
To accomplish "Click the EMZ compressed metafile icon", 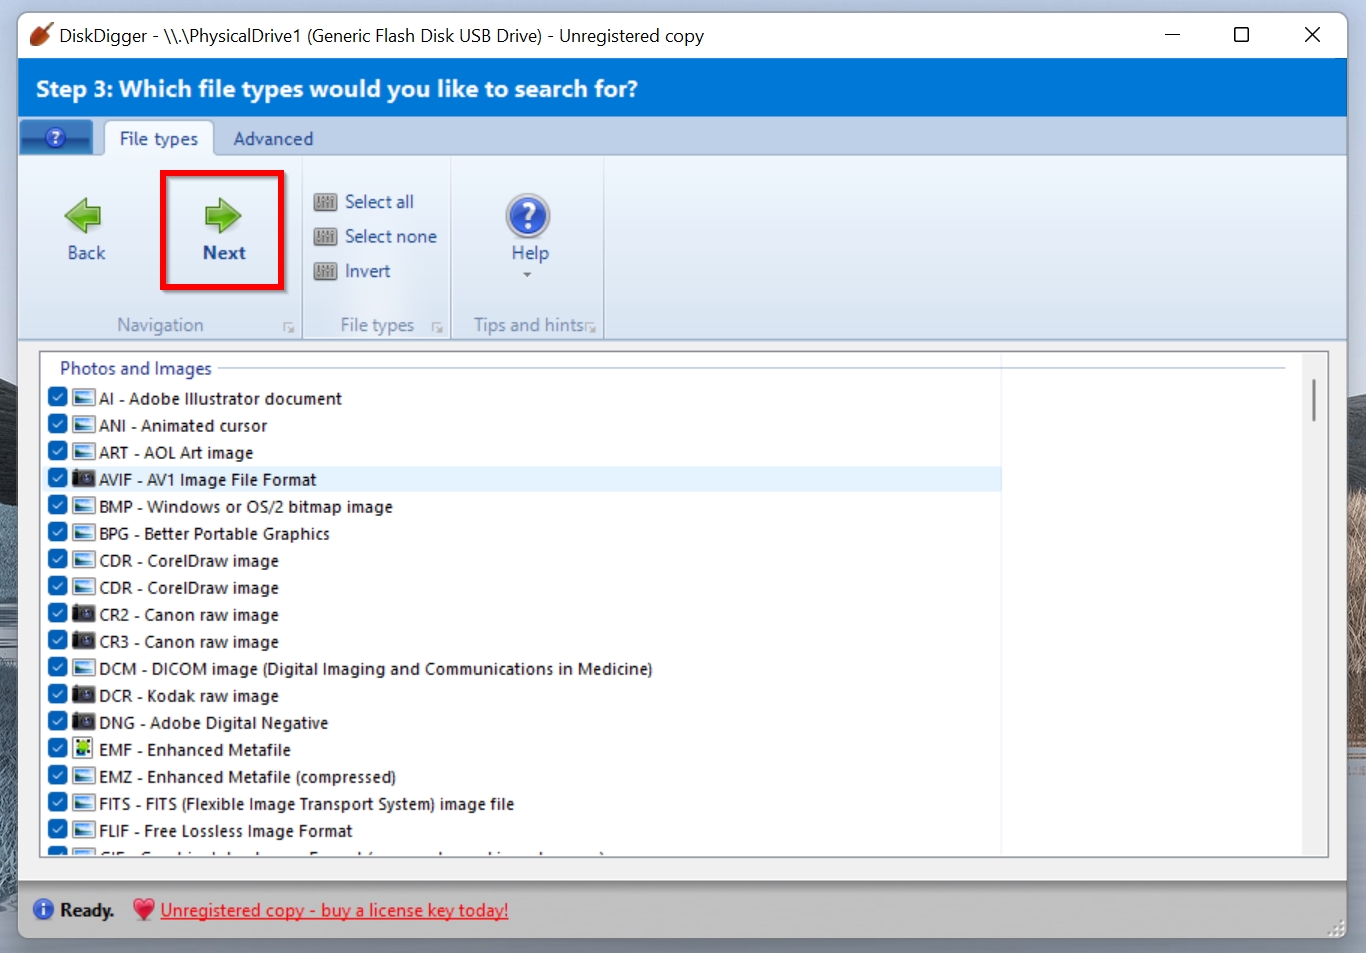I will pos(84,776).
